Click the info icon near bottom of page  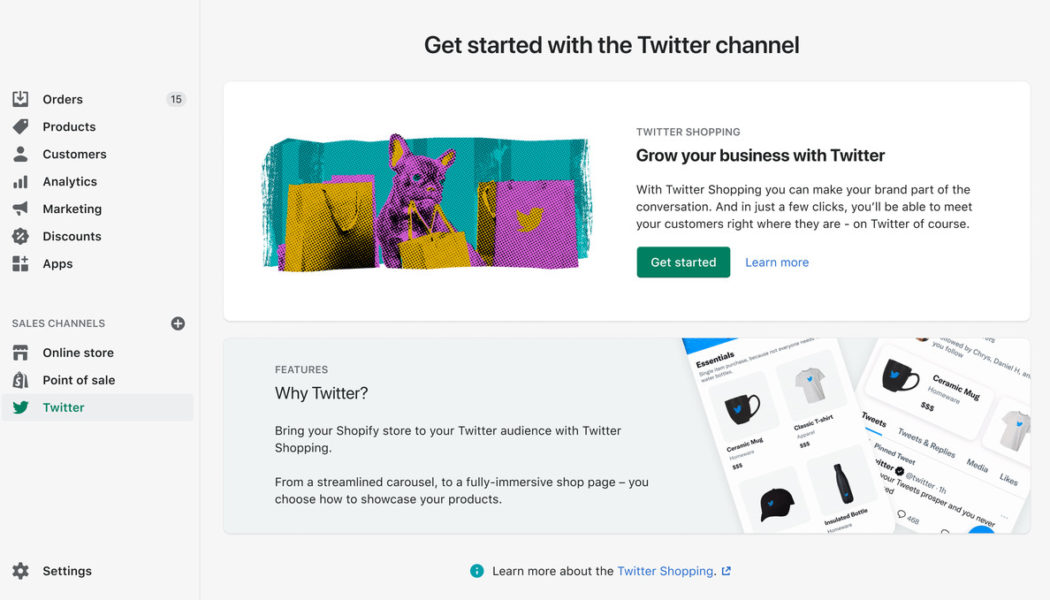pos(477,570)
